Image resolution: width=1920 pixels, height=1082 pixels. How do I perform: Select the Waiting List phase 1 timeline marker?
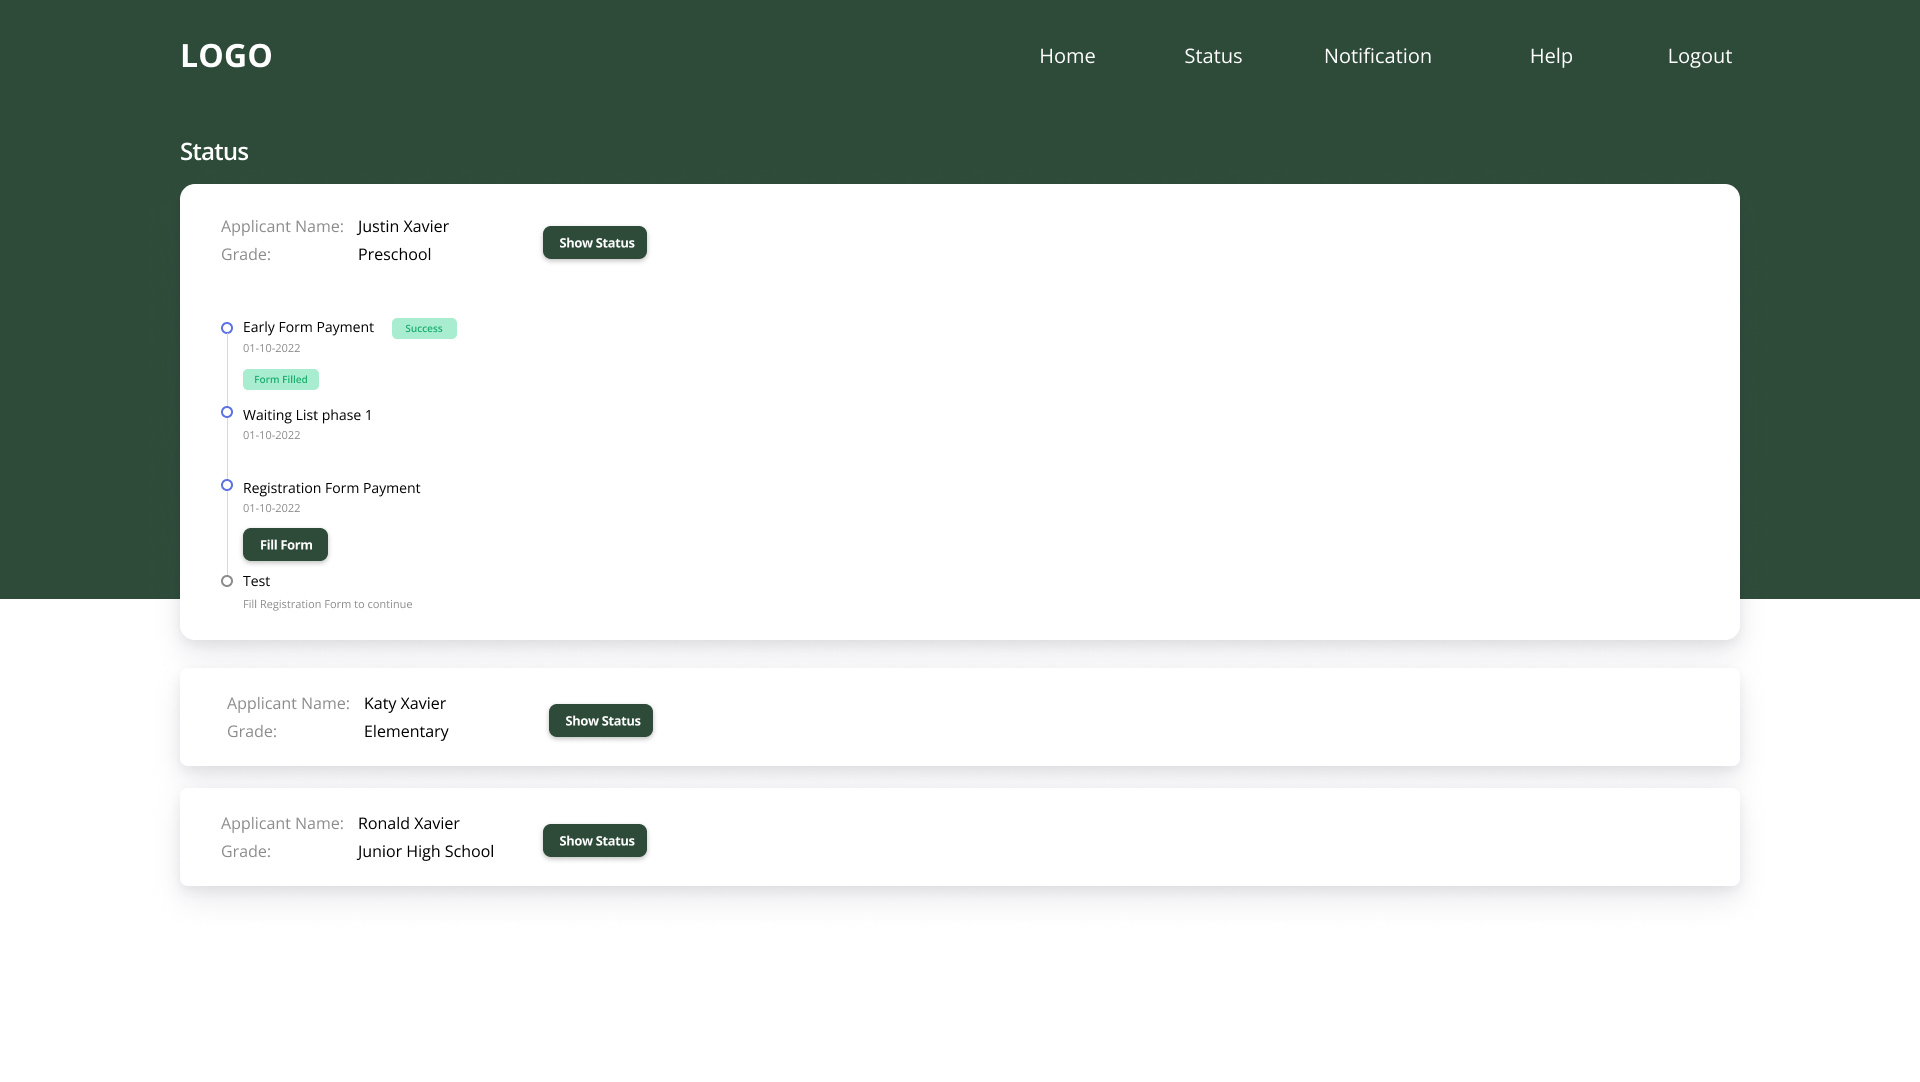[x=227, y=412]
